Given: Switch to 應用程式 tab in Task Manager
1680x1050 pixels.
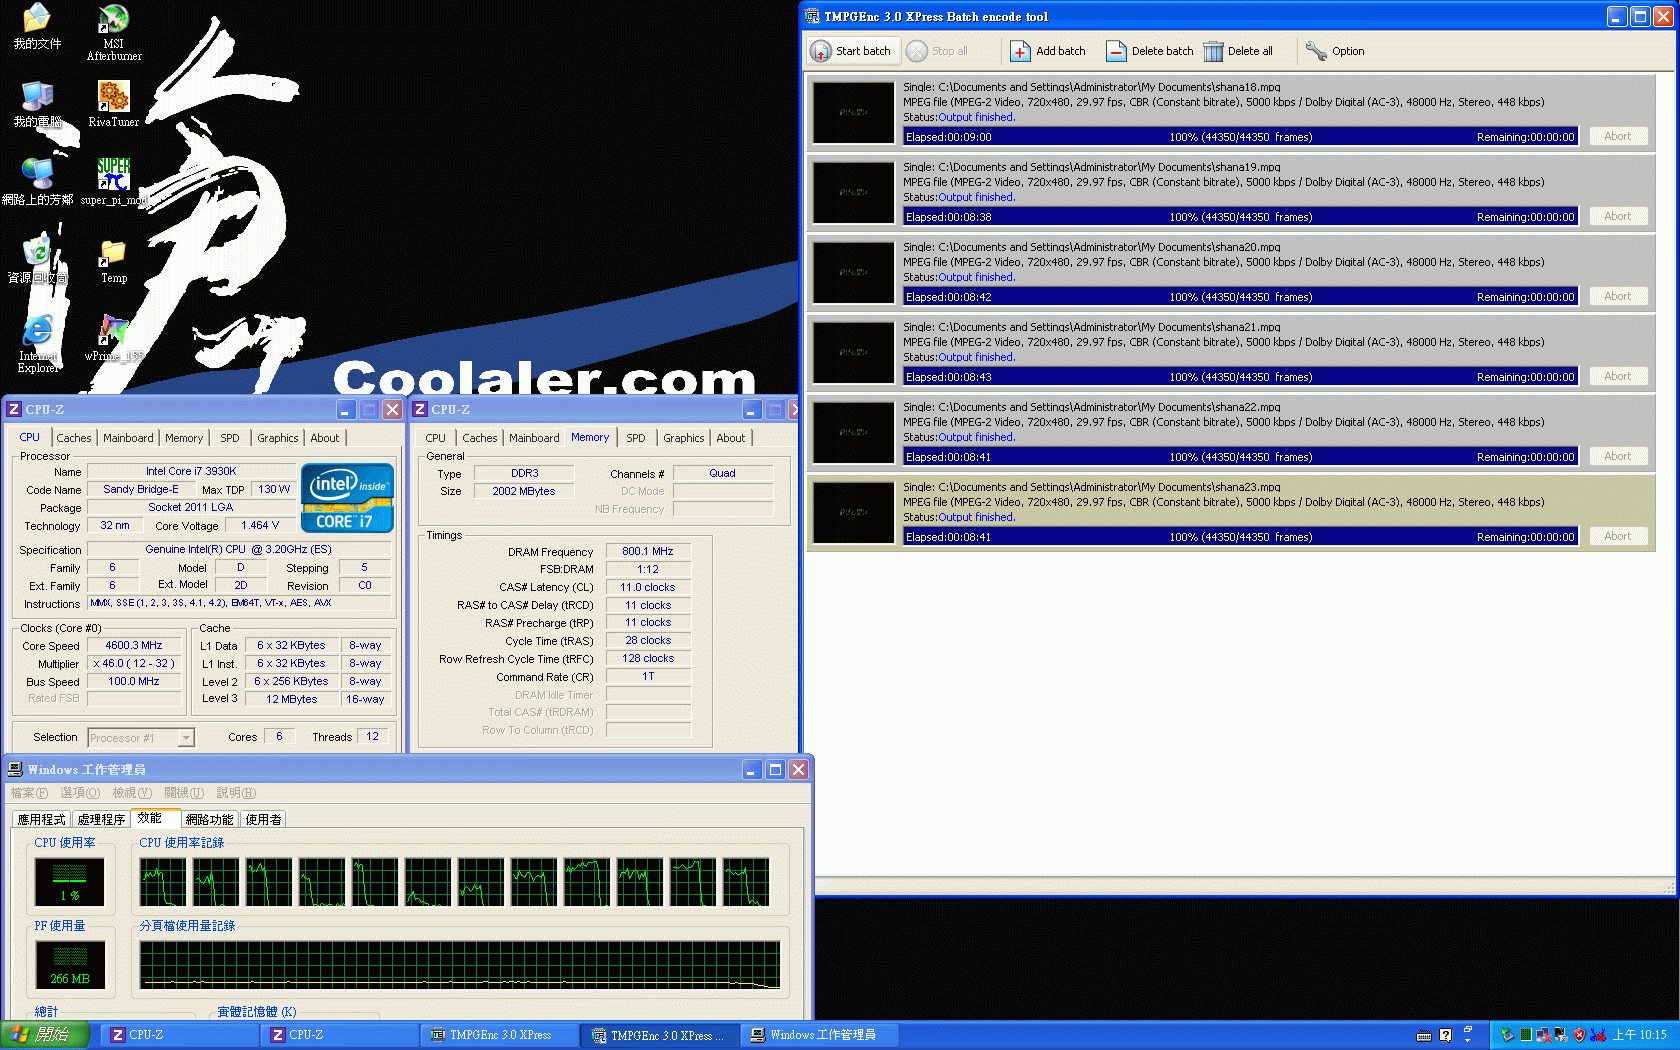Looking at the screenshot, I should coord(41,819).
